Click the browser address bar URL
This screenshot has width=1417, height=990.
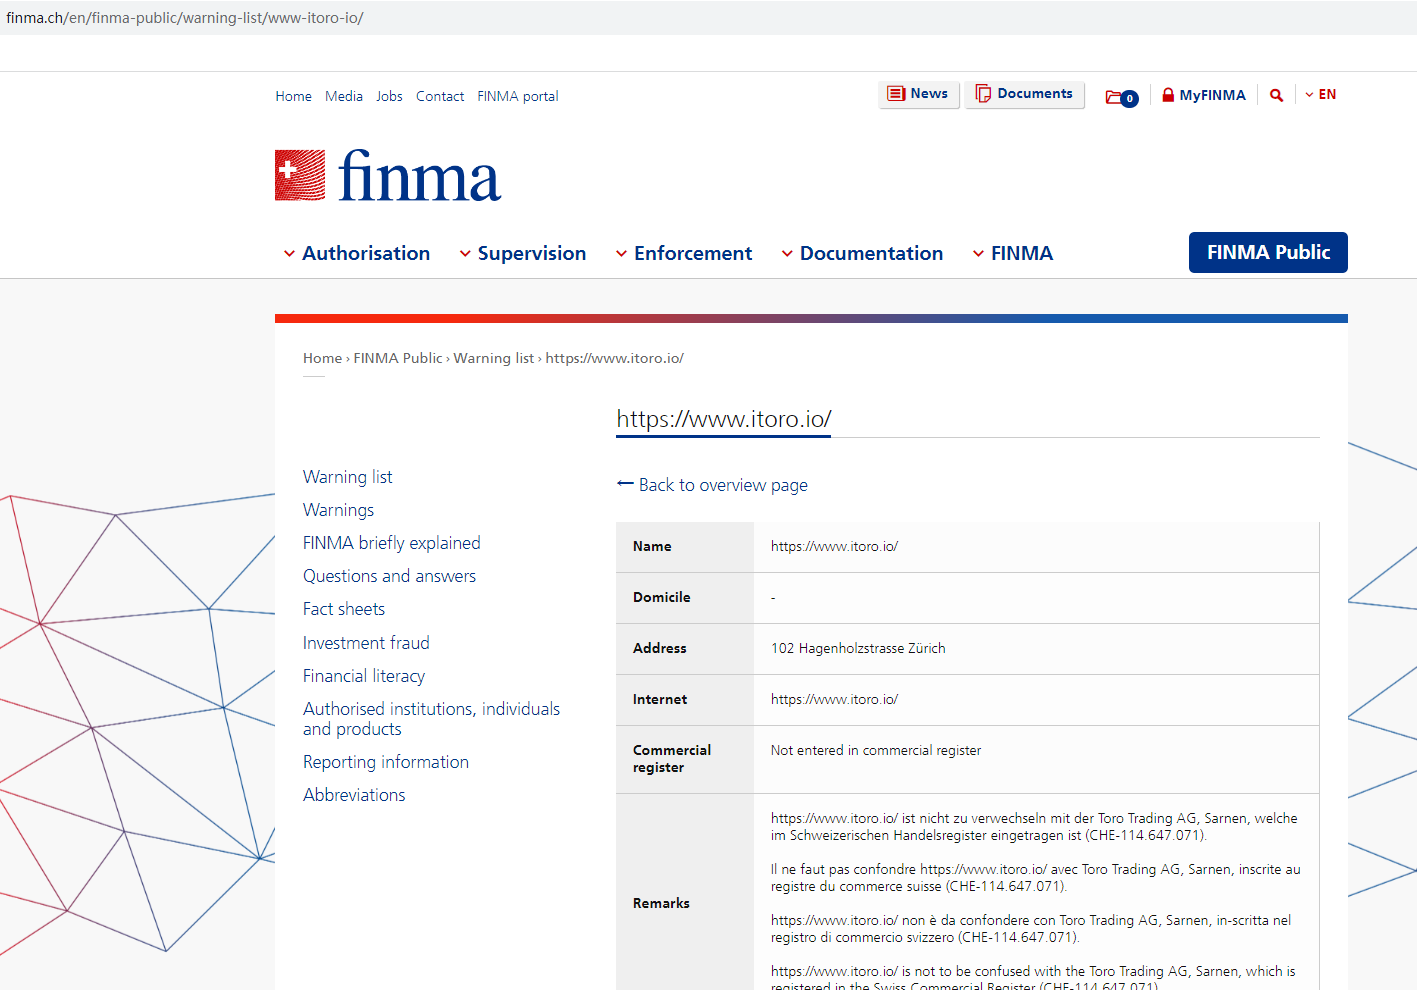185,18
